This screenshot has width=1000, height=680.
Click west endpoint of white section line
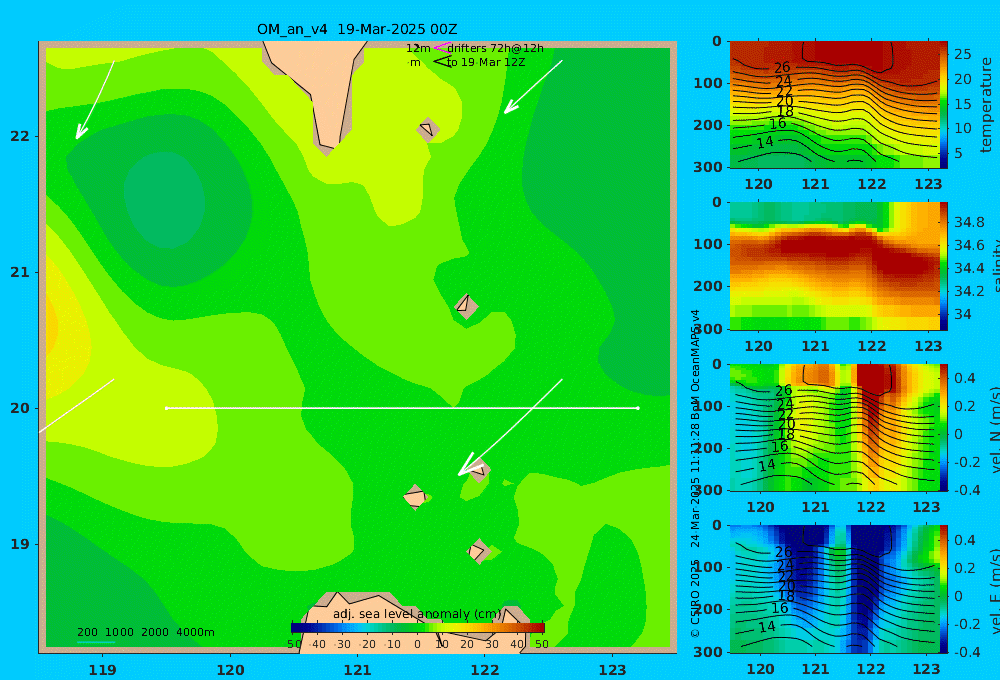[x=166, y=408]
